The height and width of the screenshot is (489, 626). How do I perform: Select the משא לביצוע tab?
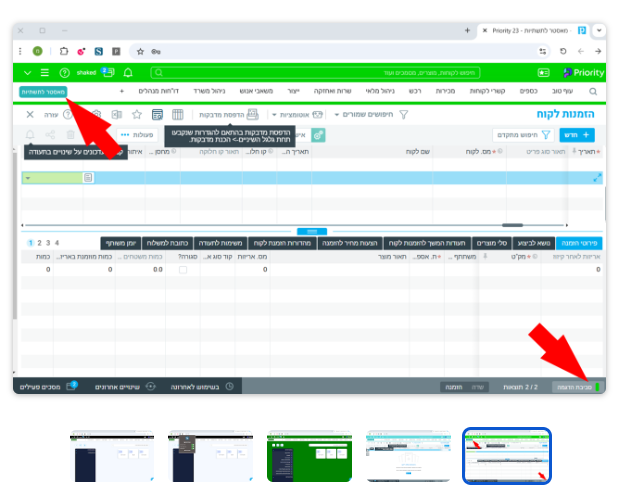[533, 243]
